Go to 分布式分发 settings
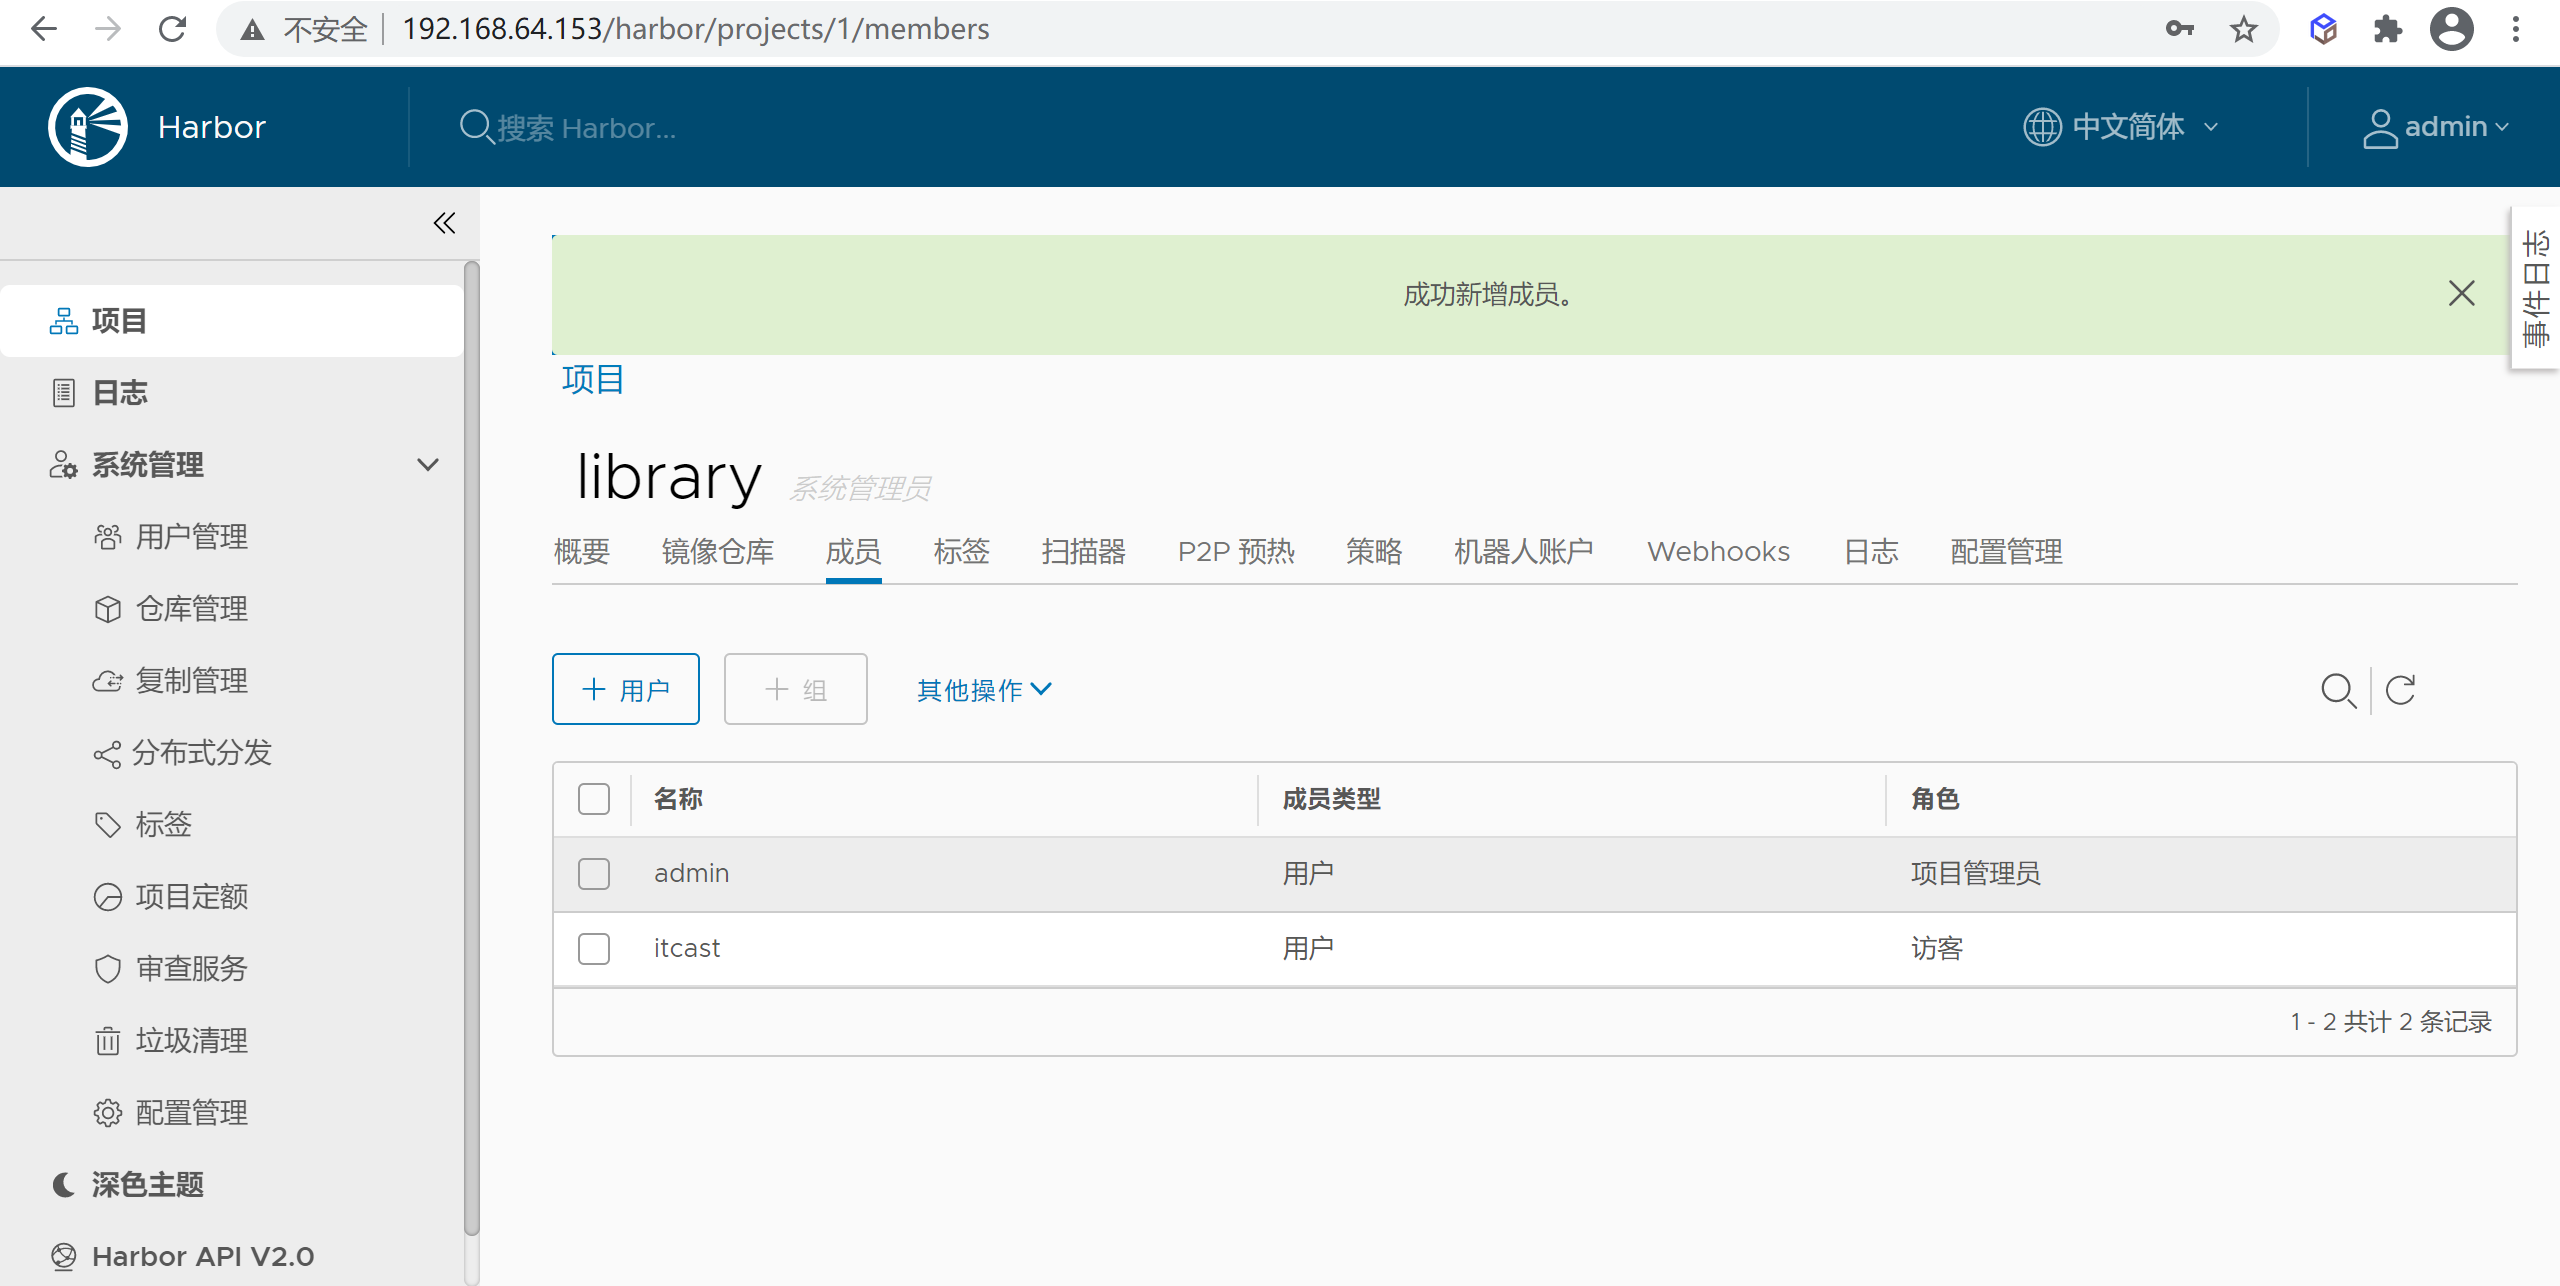The width and height of the screenshot is (2560, 1286). coord(202,752)
